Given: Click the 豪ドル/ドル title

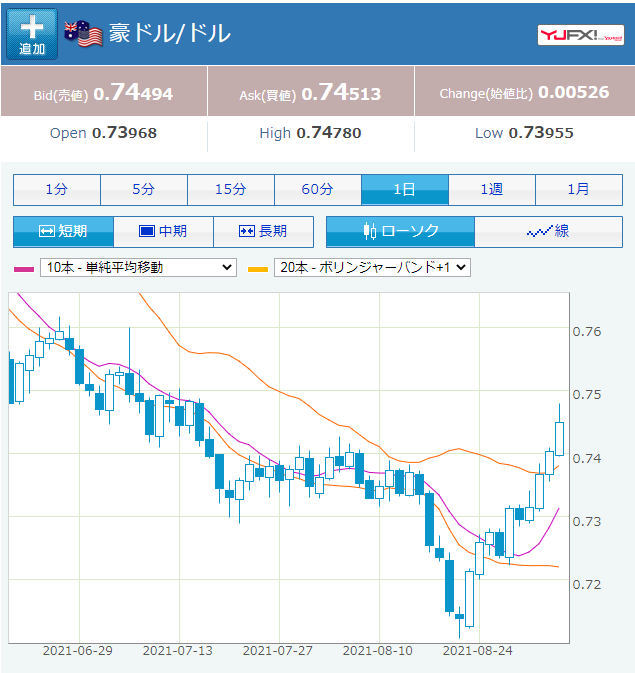Looking at the screenshot, I should coord(170,33).
